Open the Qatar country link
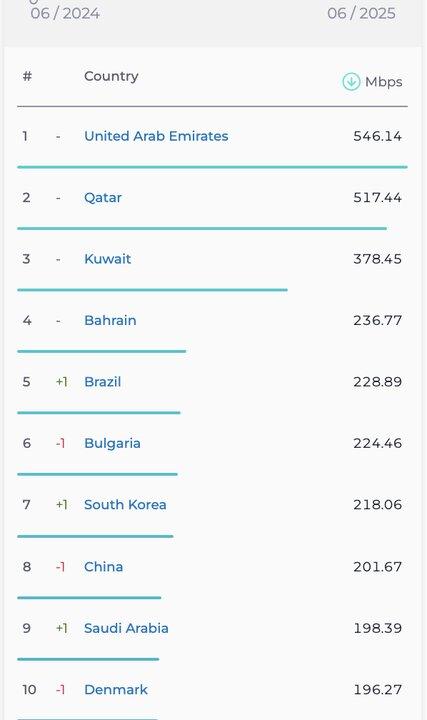Image resolution: width=427 pixels, height=720 pixels. pyautogui.click(x=103, y=198)
